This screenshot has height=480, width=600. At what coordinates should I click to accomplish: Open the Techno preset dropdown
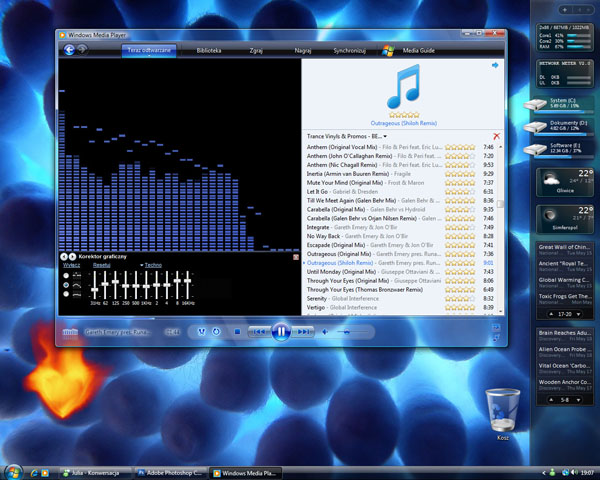point(151,265)
